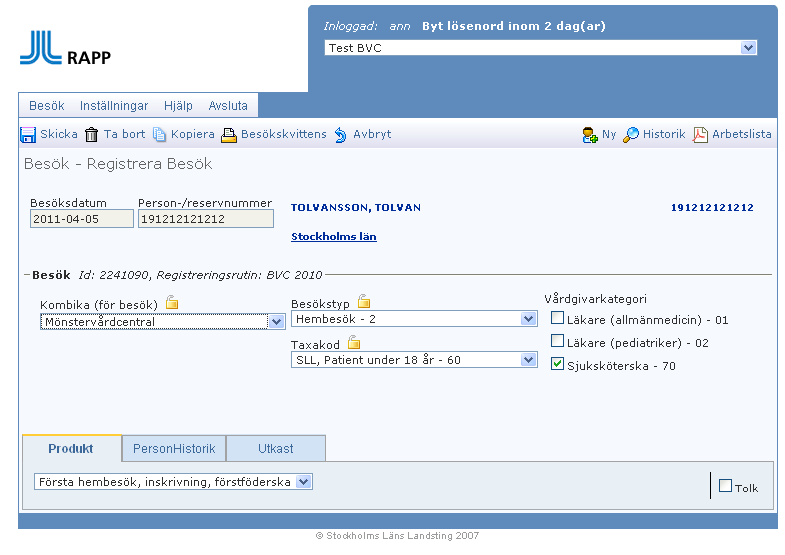Image resolution: width=785 pixels, height=555 pixels.
Task: Open the Besök menu
Action: (x=47, y=106)
